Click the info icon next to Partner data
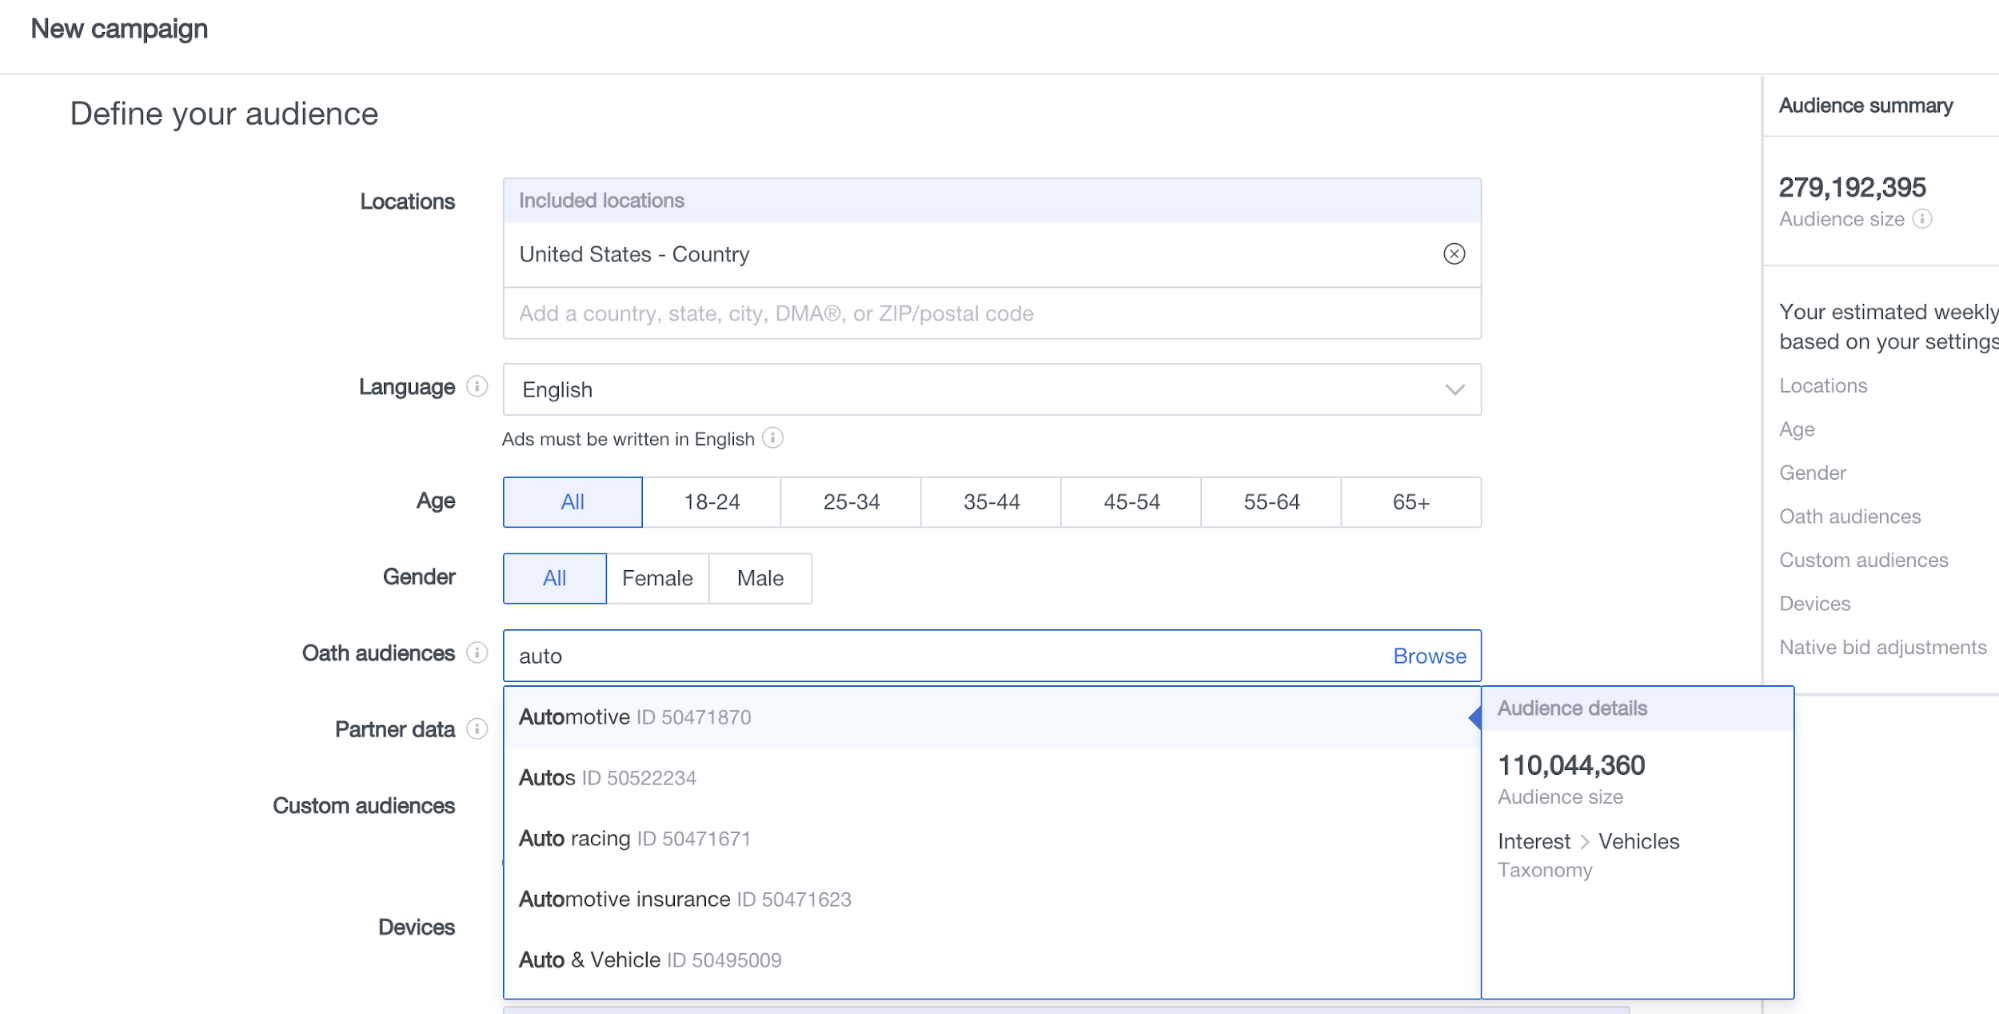This screenshot has width=1999, height=1014. (478, 729)
